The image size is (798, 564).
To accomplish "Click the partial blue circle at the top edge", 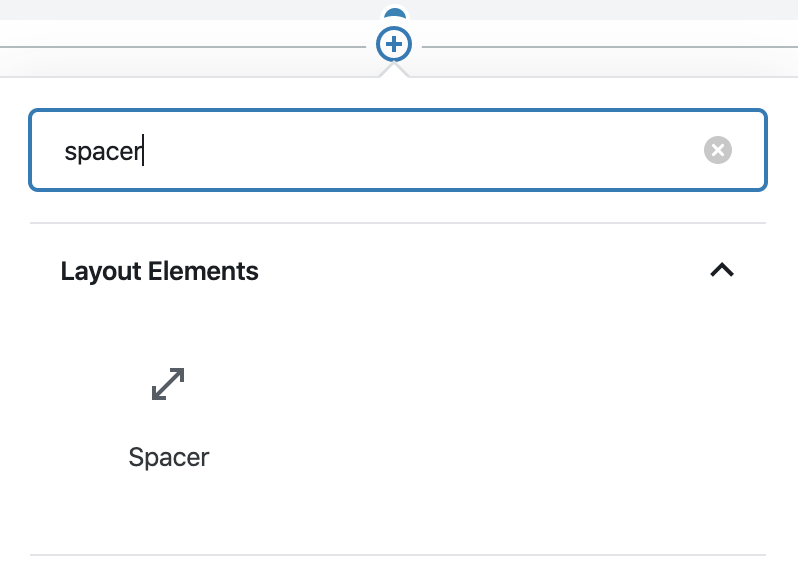I will (x=395, y=13).
